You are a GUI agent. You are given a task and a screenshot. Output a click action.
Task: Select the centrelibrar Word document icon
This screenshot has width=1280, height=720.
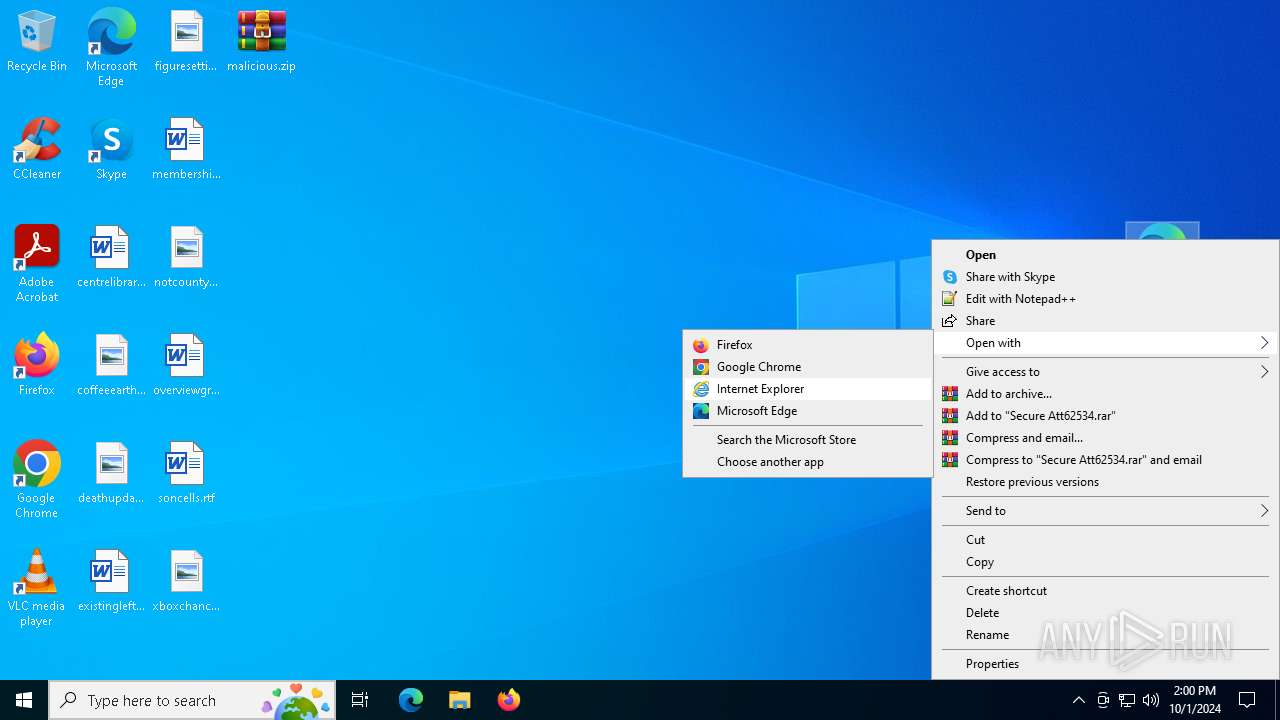point(111,258)
